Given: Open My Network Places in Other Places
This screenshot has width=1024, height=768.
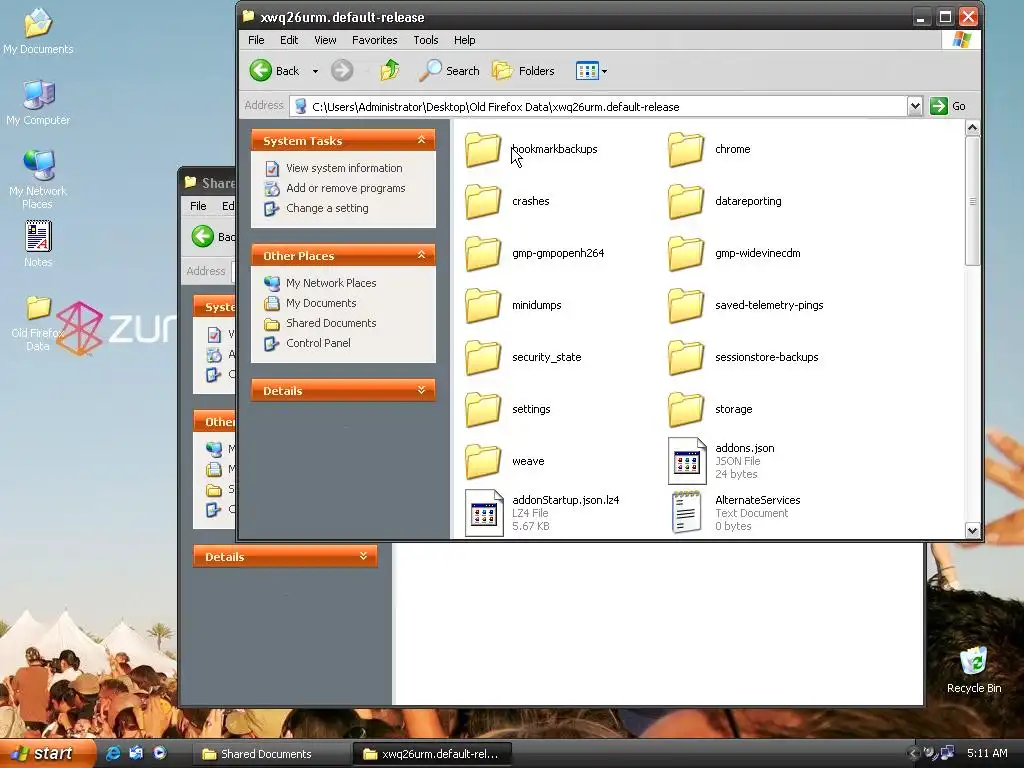Looking at the screenshot, I should pyautogui.click(x=331, y=283).
